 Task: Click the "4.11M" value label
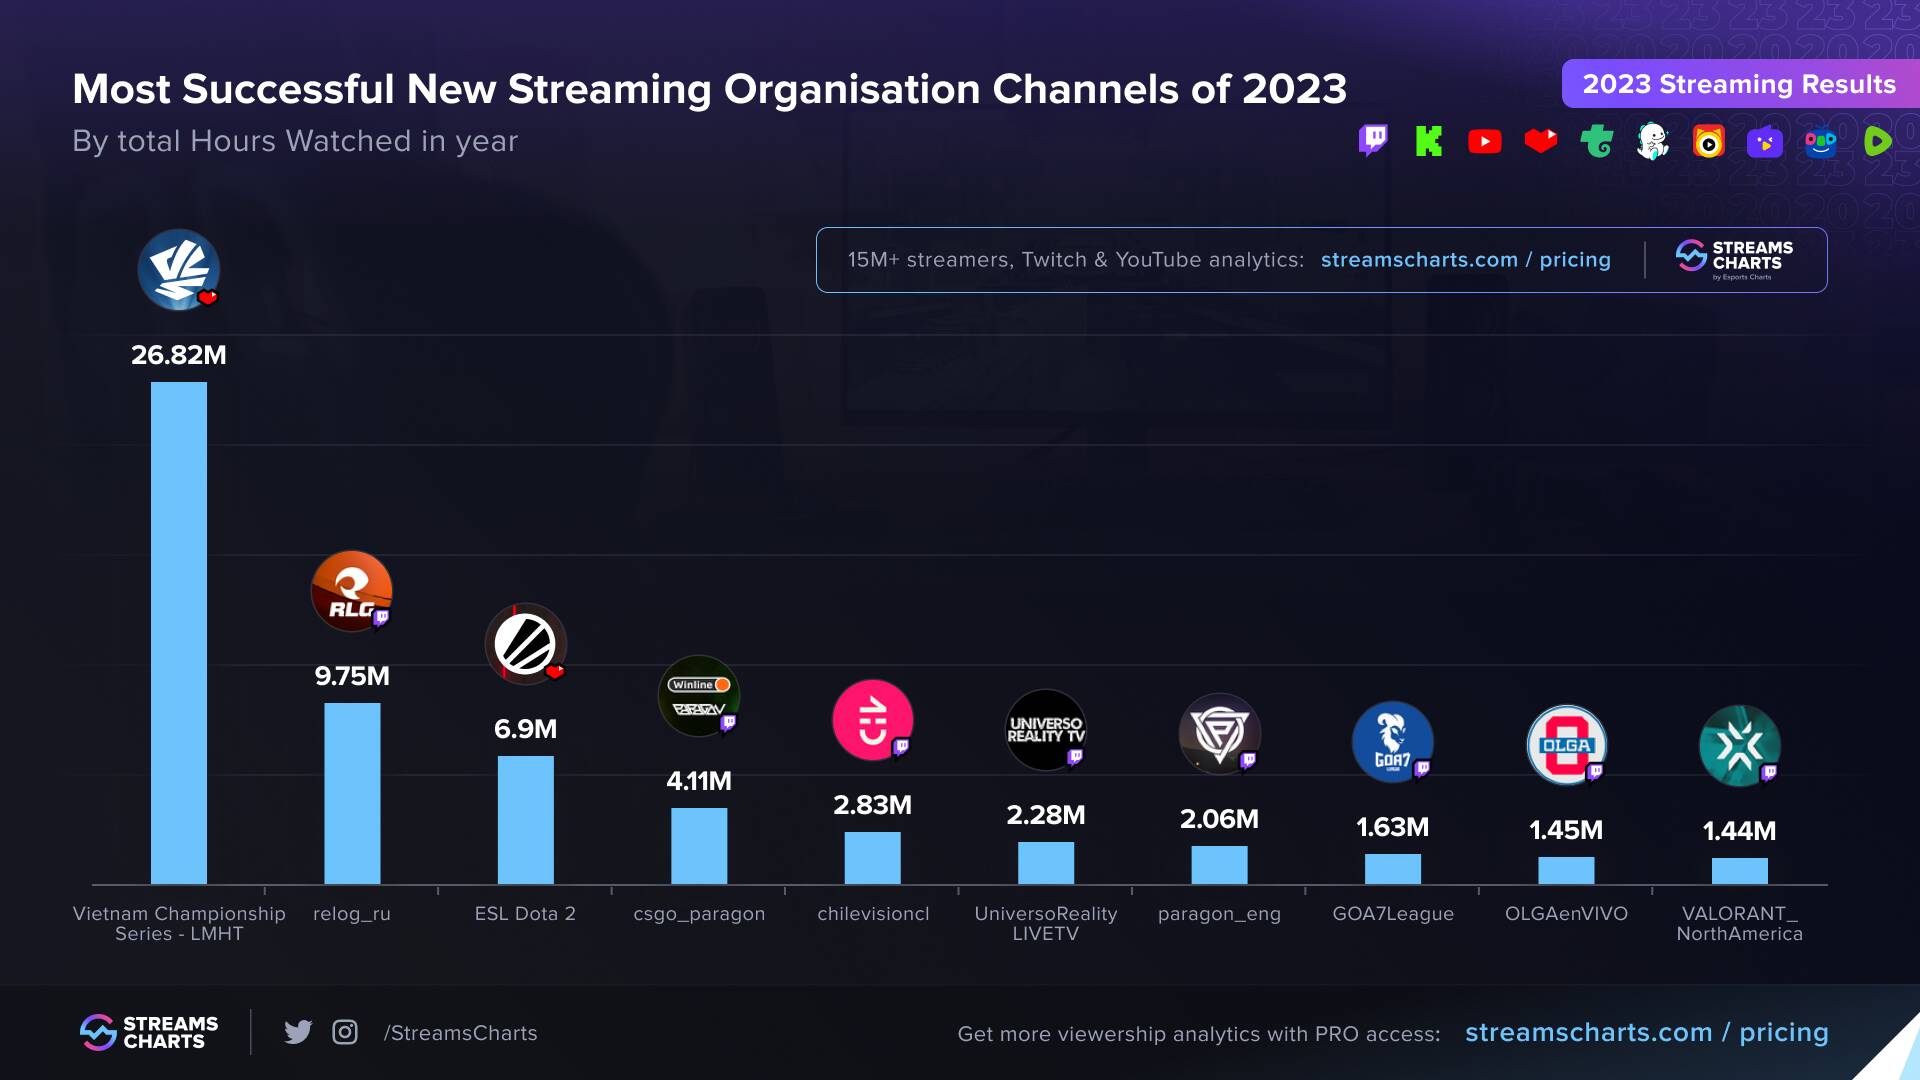(699, 781)
